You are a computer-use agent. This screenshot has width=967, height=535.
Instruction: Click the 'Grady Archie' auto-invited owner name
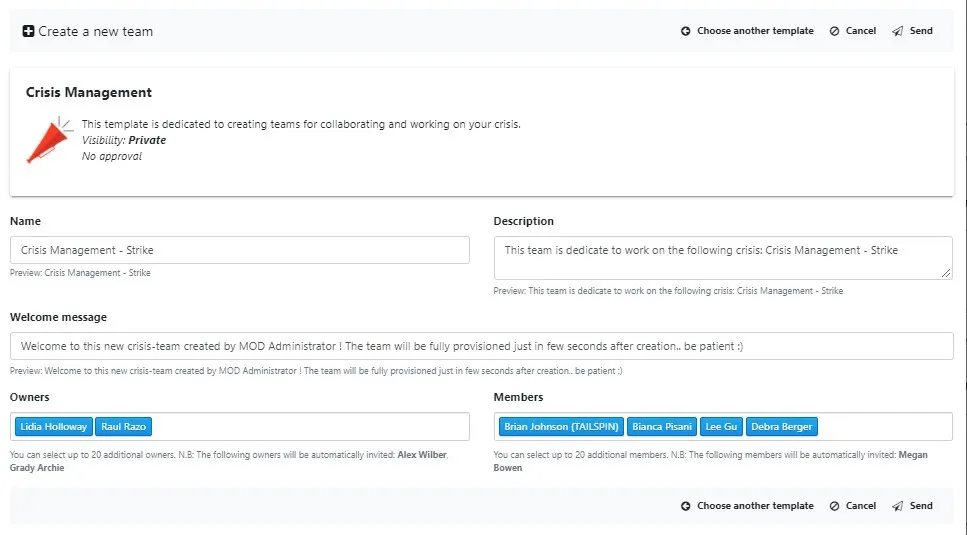coord(37,468)
